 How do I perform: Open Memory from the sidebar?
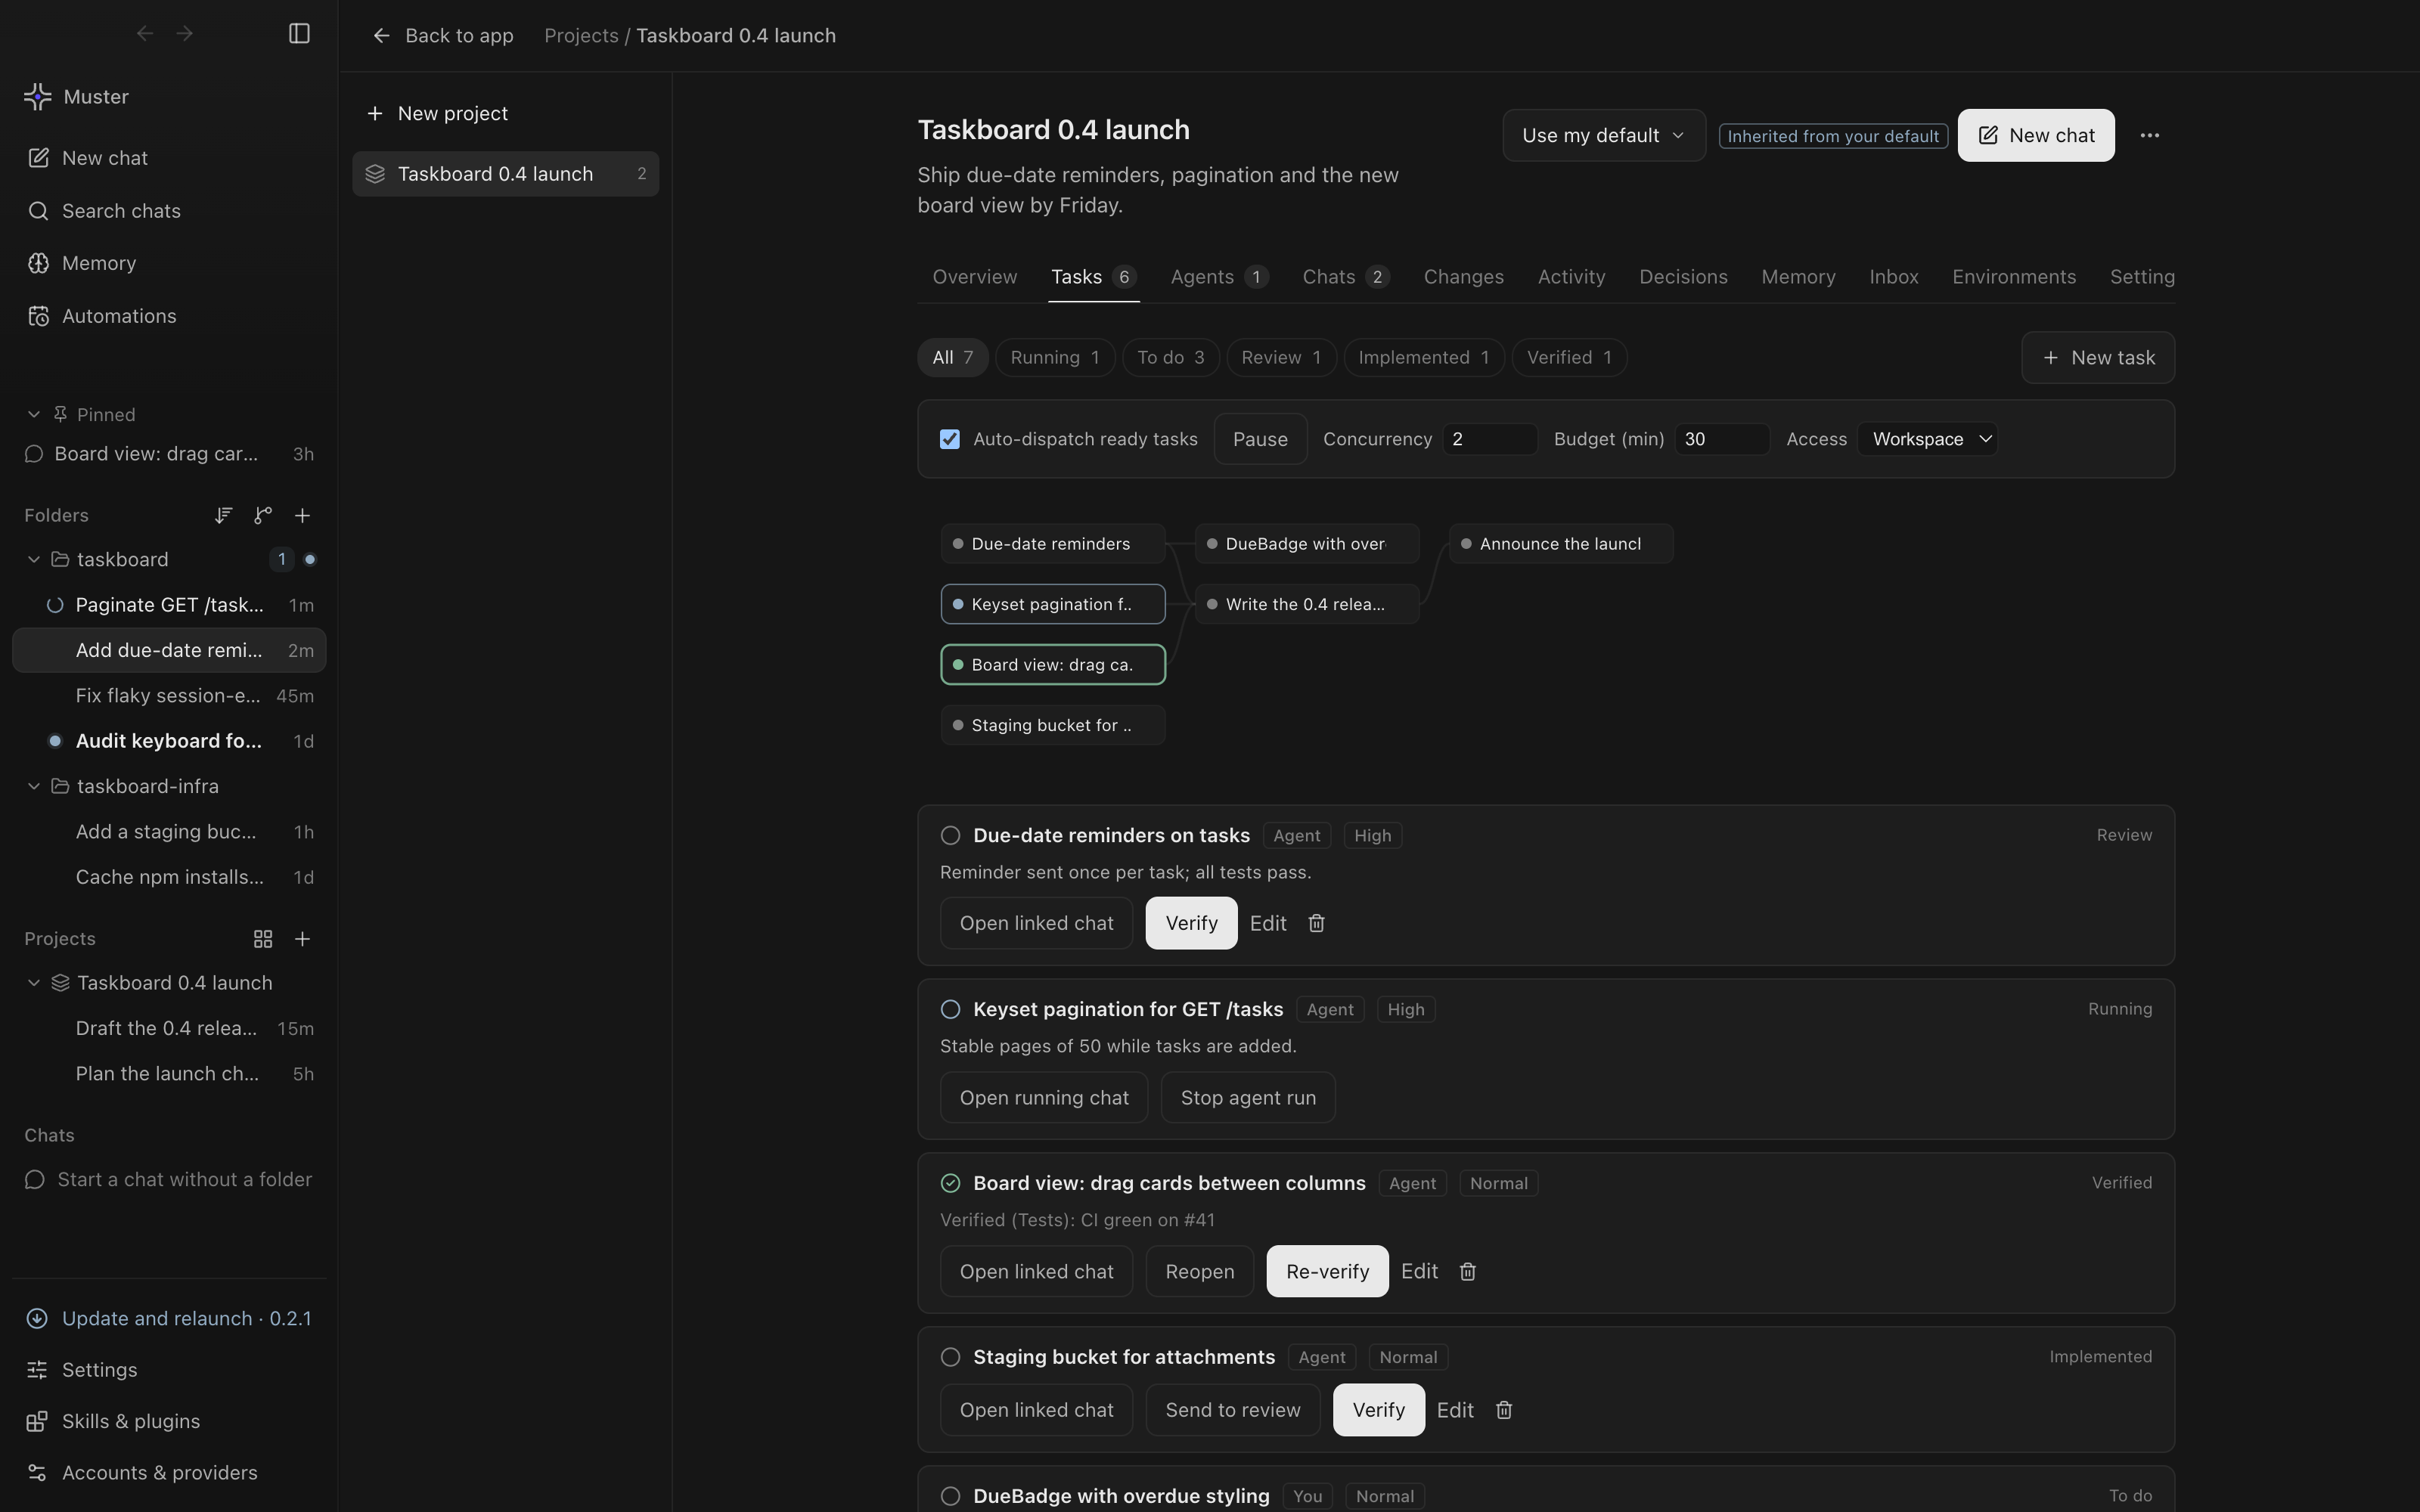click(x=169, y=263)
